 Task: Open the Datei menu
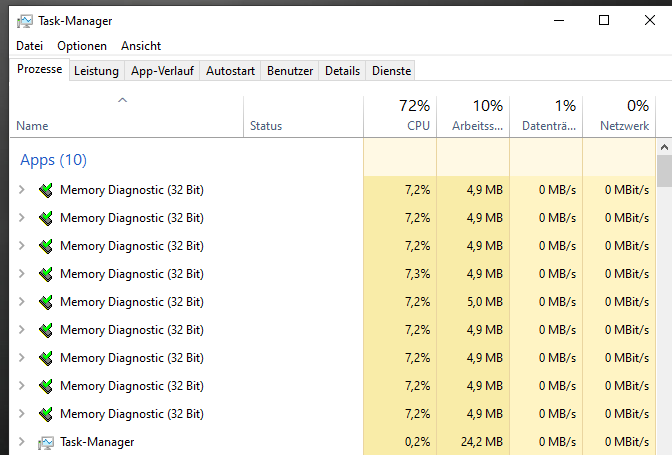click(x=30, y=46)
